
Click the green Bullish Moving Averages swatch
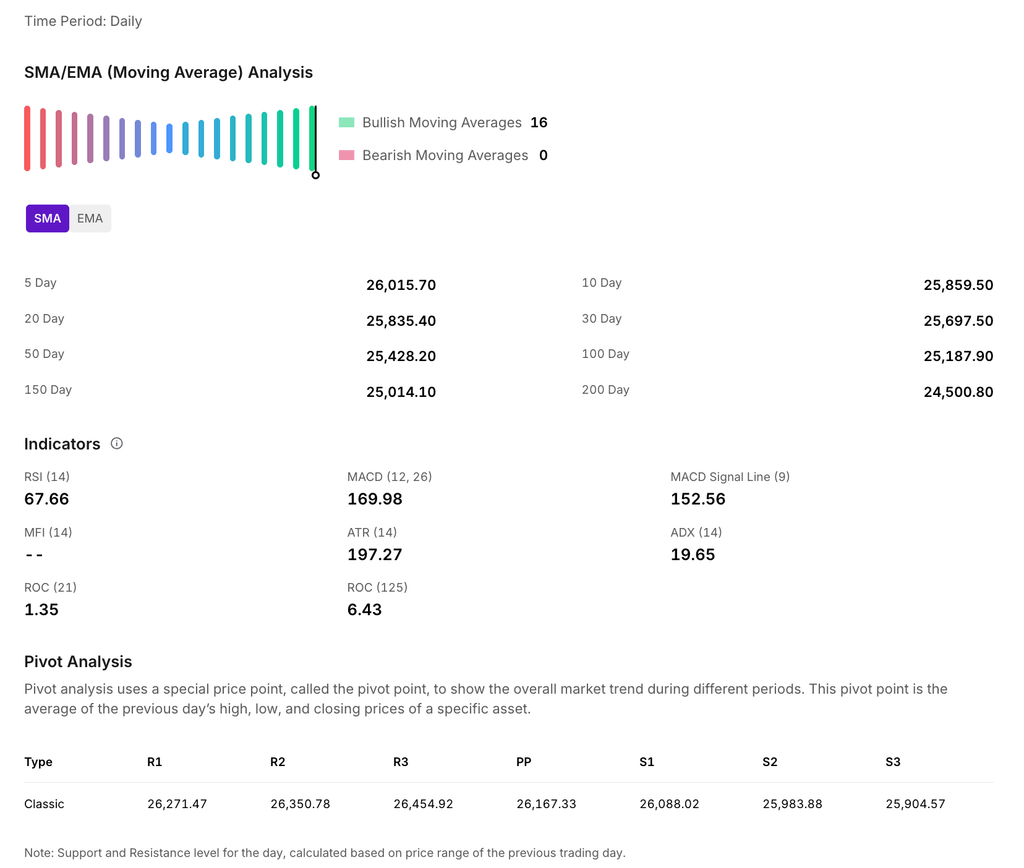pos(347,122)
